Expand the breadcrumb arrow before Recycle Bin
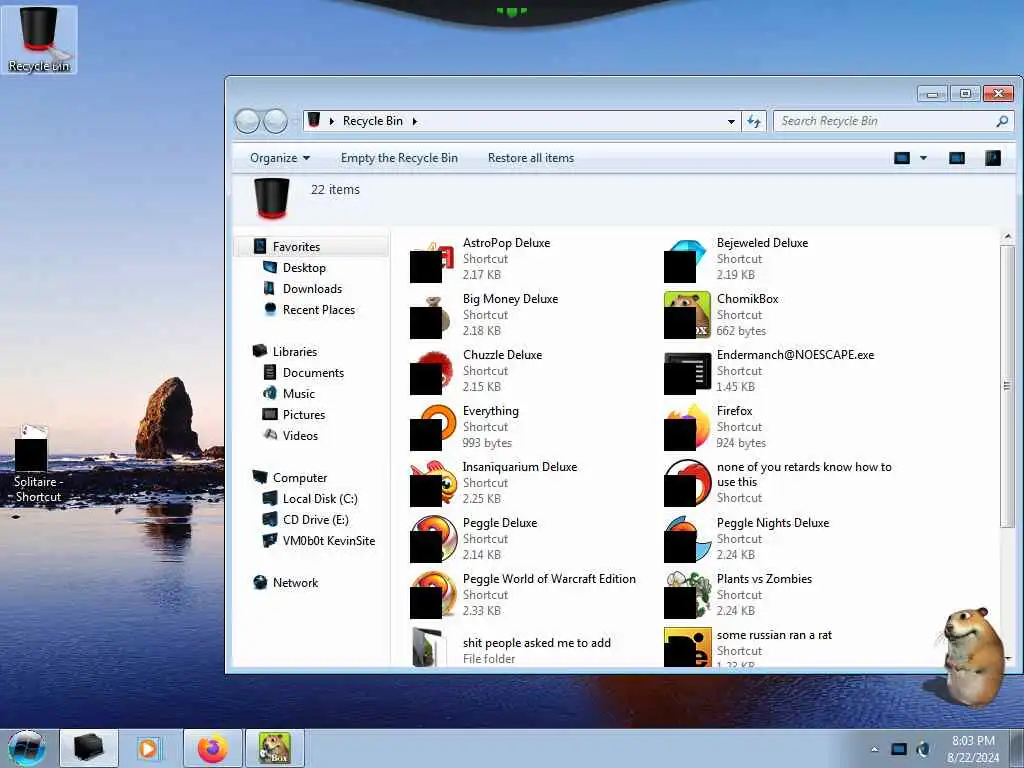Image resolution: width=1024 pixels, height=768 pixels. click(x=332, y=121)
